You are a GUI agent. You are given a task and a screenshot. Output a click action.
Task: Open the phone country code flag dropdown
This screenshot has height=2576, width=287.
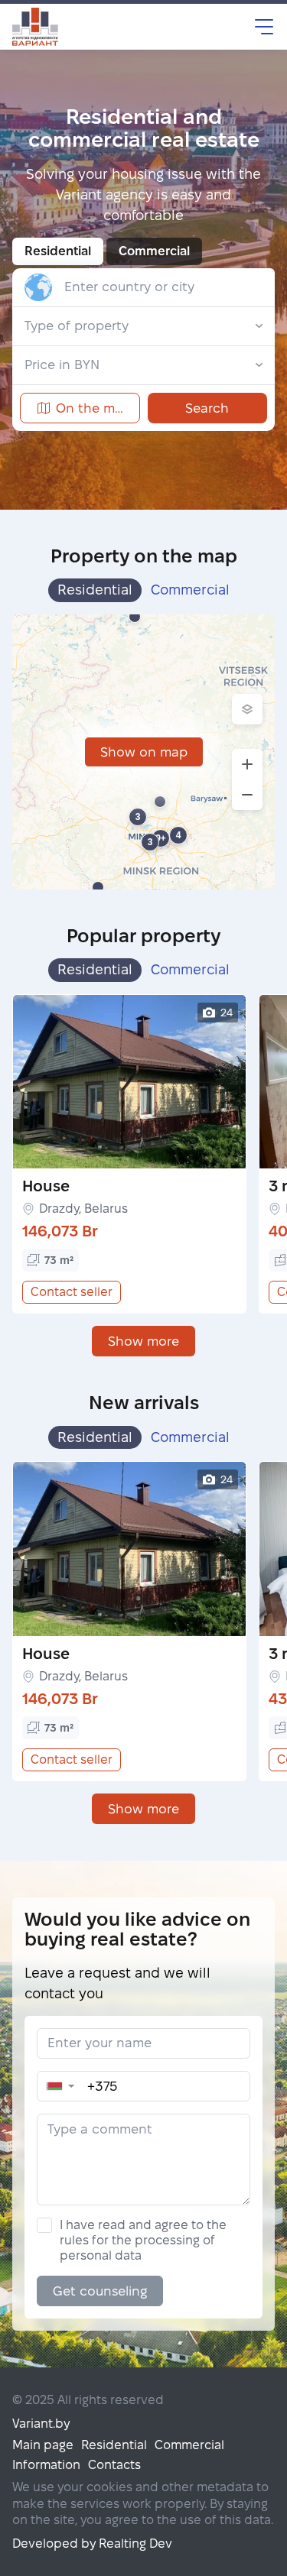click(x=60, y=2086)
